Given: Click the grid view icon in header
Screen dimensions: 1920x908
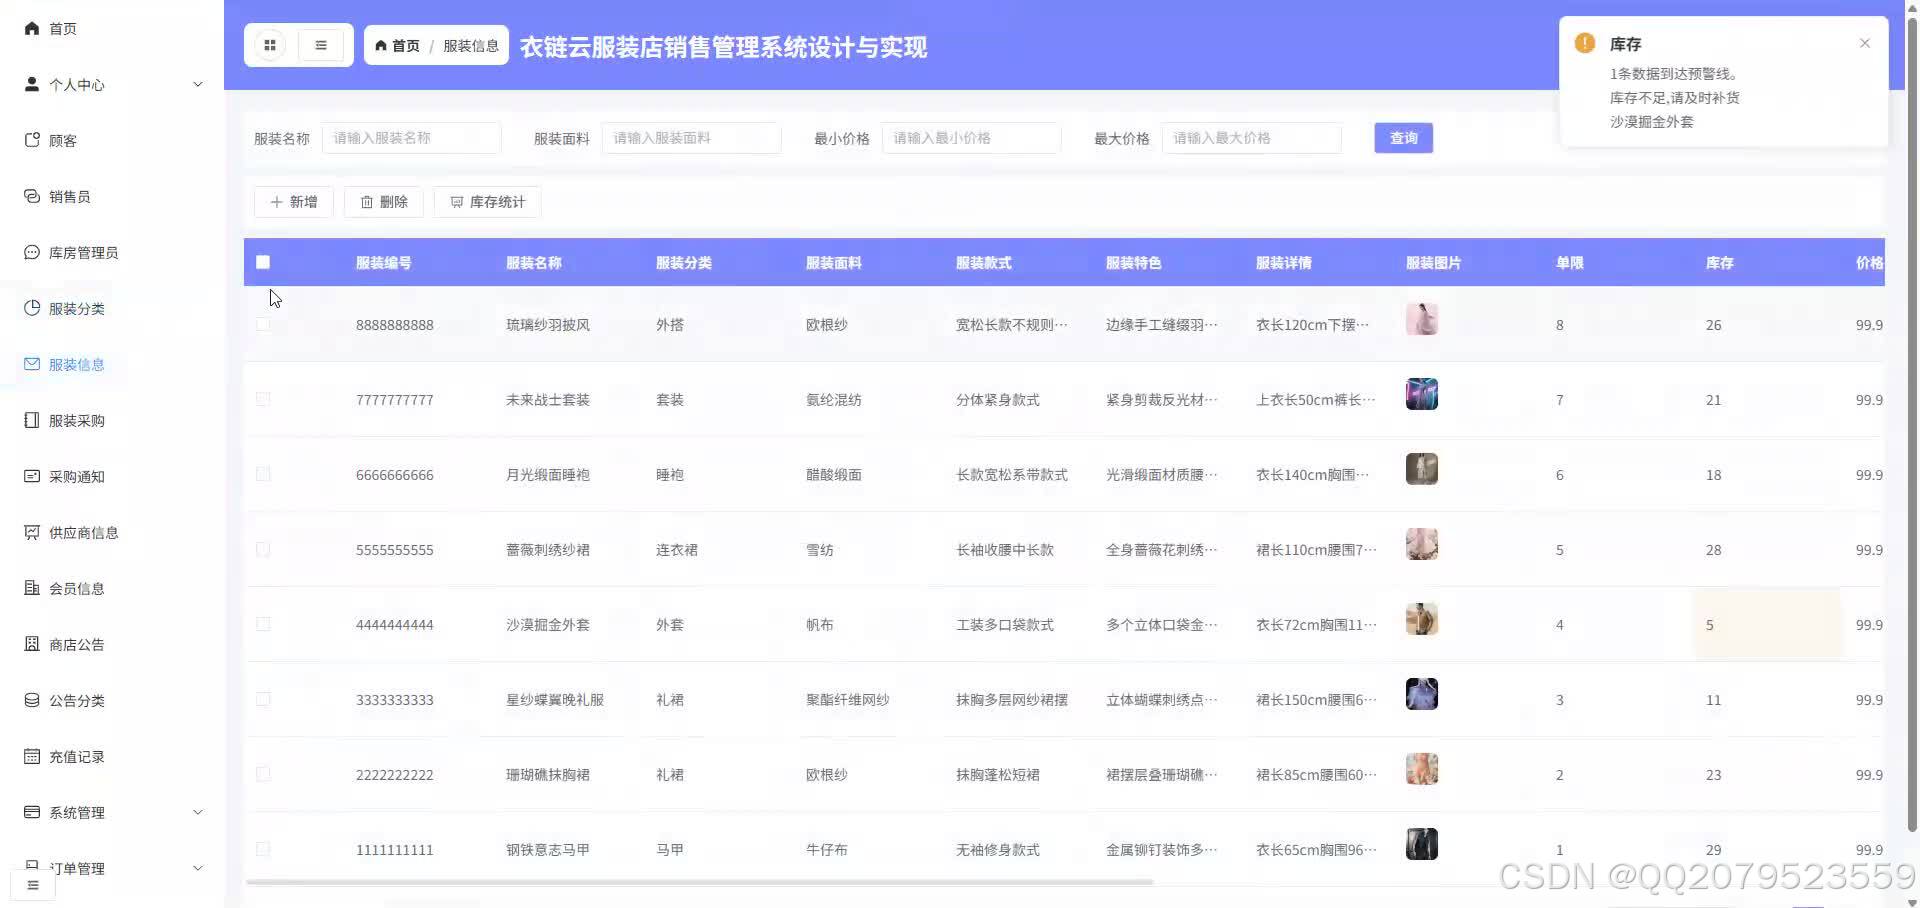Looking at the screenshot, I should 270,45.
